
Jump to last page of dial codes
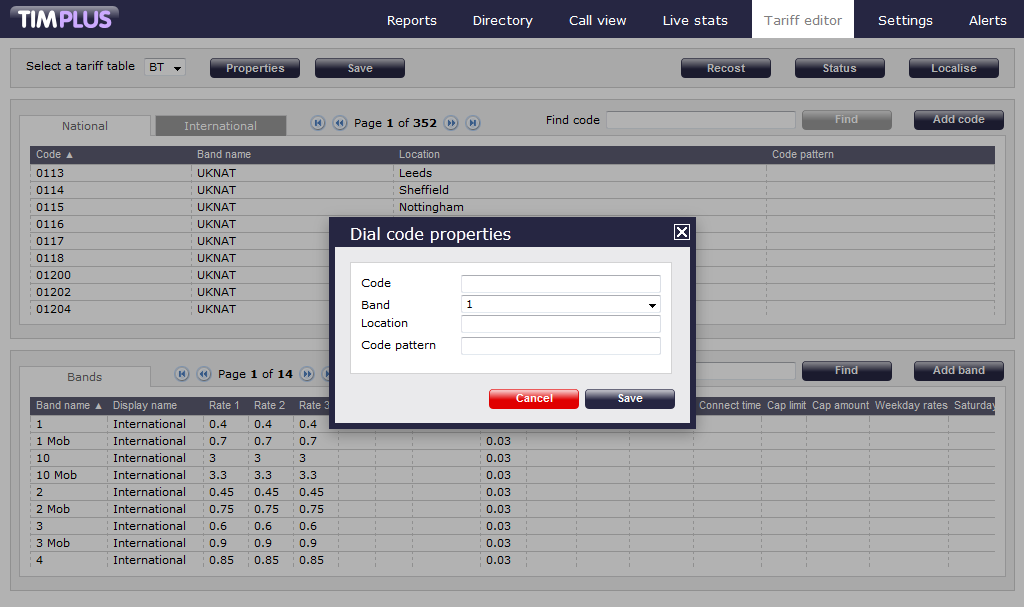(473, 123)
